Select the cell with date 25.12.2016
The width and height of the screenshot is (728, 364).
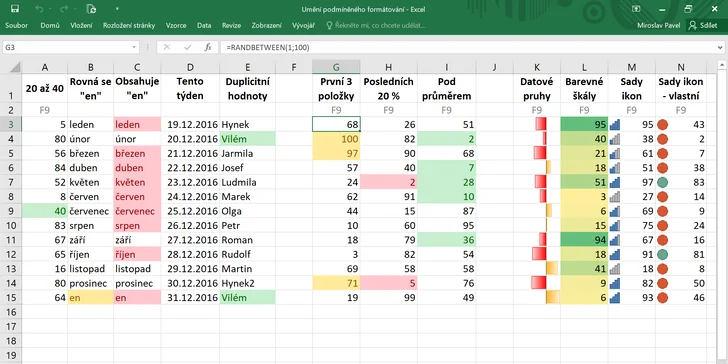(190, 211)
